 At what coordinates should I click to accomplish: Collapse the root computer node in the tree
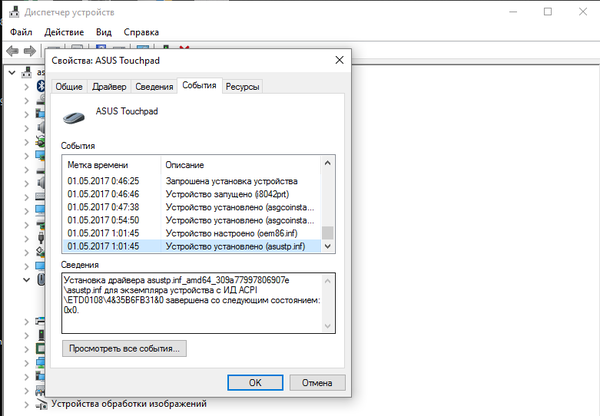[x=11, y=72]
